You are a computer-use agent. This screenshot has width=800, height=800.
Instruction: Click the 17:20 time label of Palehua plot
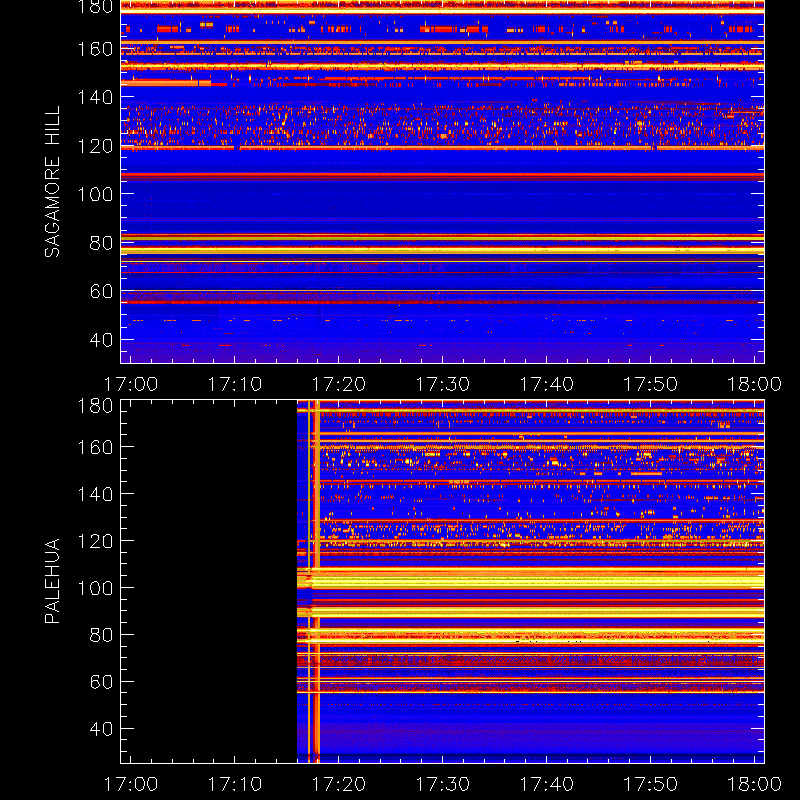pyautogui.click(x=339, y=784)
